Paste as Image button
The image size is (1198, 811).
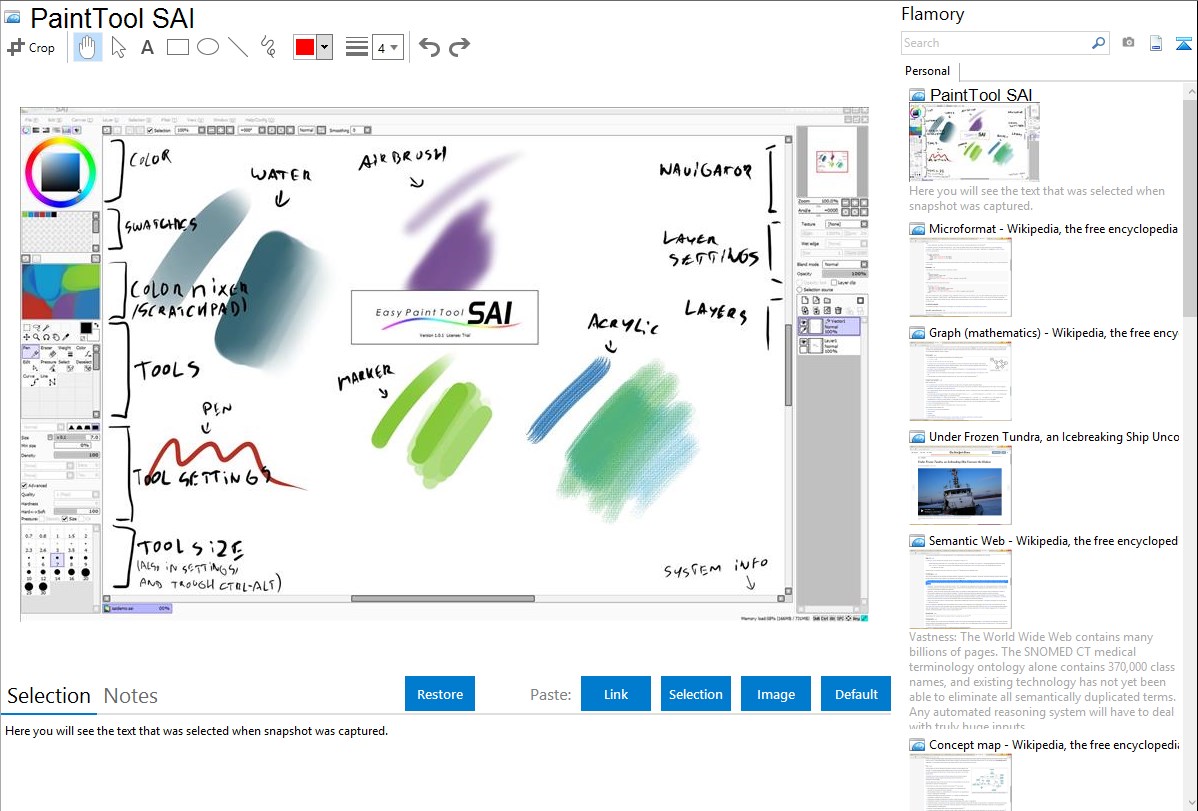pyautogui.click(x=775, y=694)
